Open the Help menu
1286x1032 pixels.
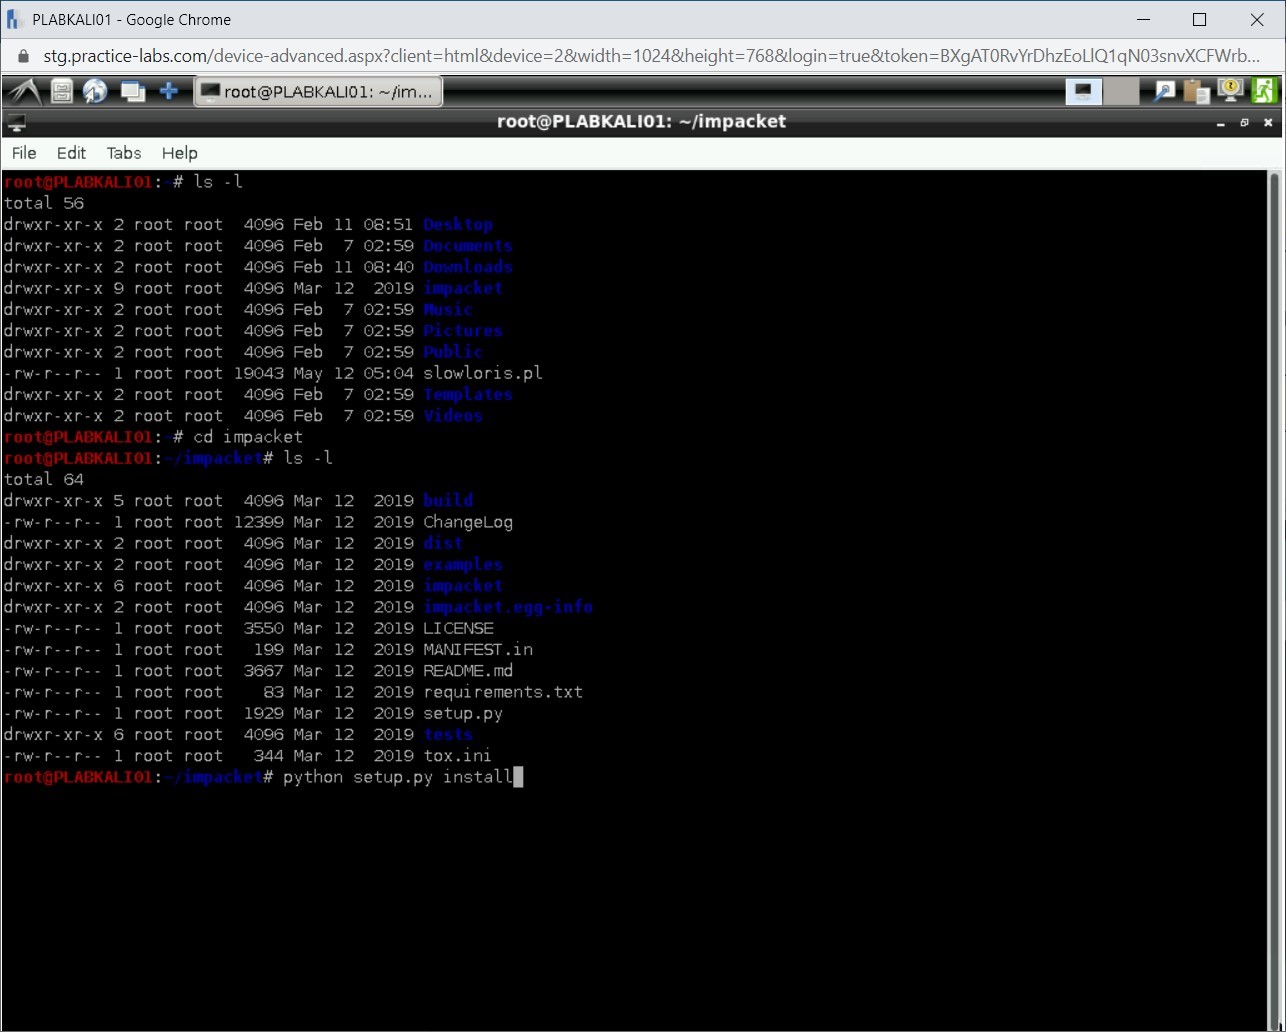[180, 153]
